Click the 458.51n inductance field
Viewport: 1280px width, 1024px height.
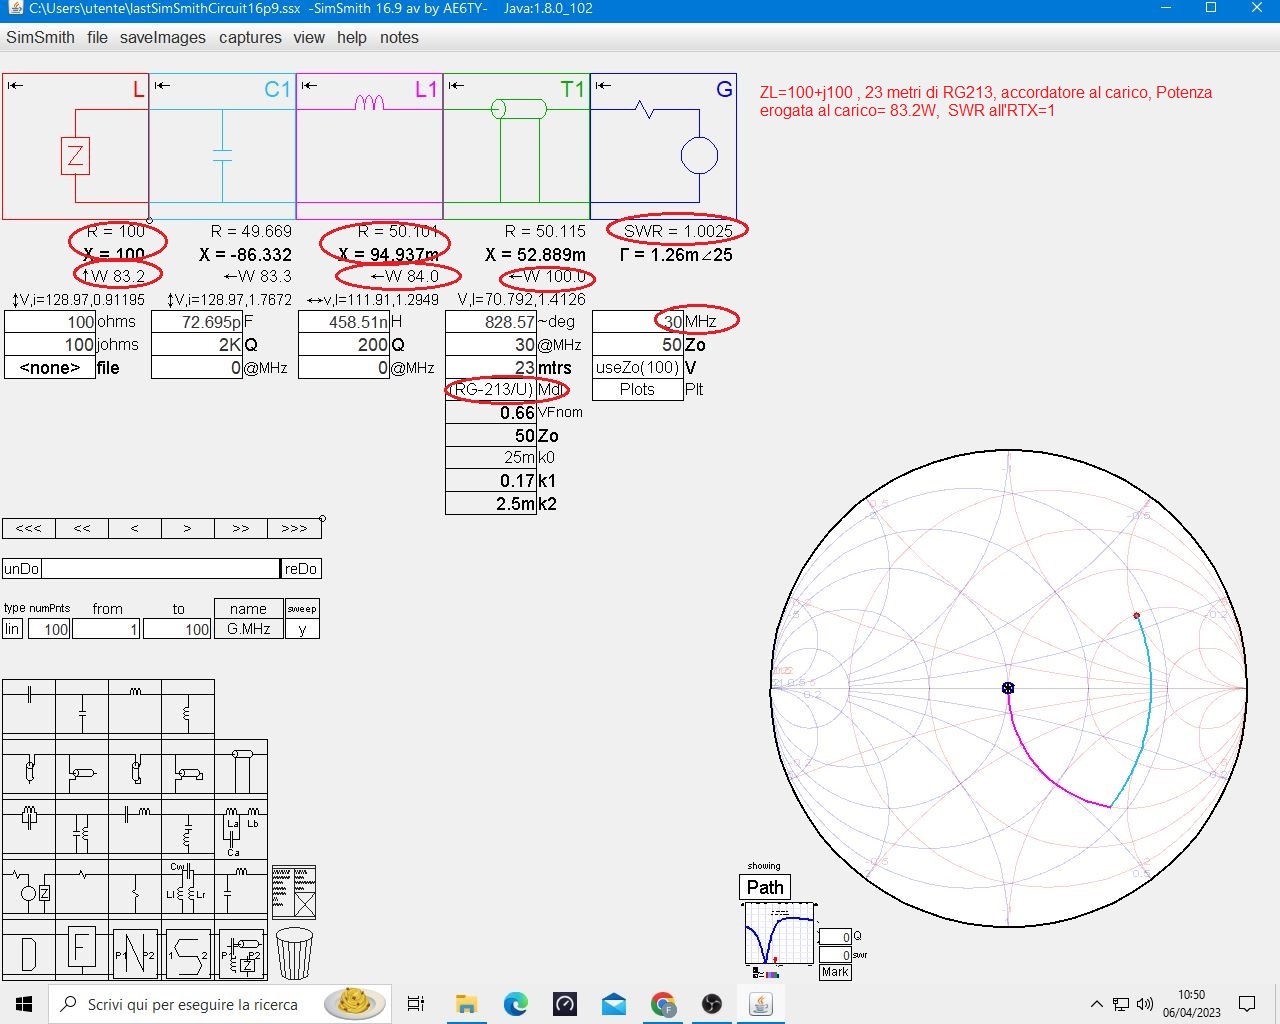click(x=344, y=322)
